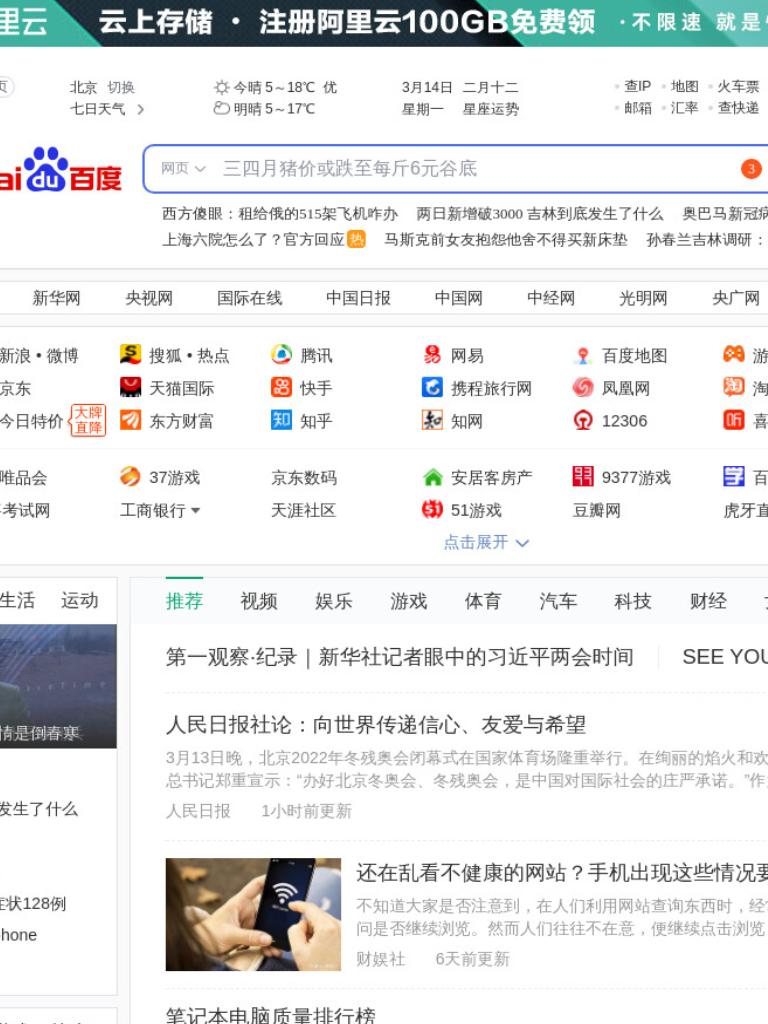Click the 51 Games icon
768x1024 pixels.
pyautogui.click(x=432, y=509)
